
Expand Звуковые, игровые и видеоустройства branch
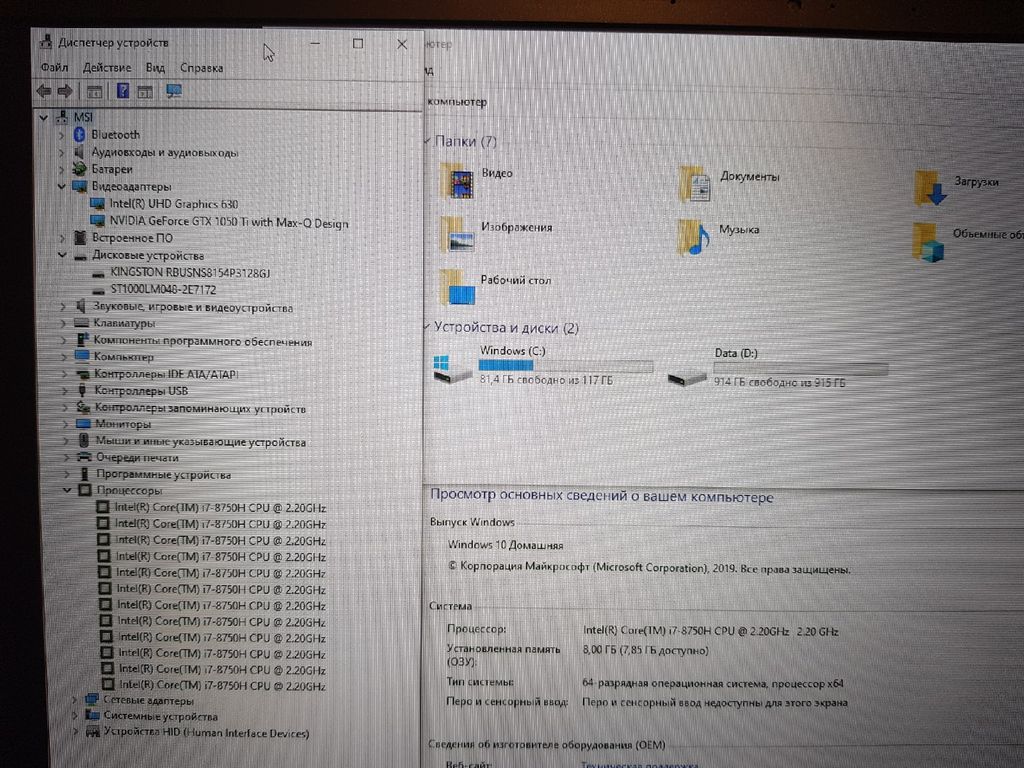tap(63, 306)
